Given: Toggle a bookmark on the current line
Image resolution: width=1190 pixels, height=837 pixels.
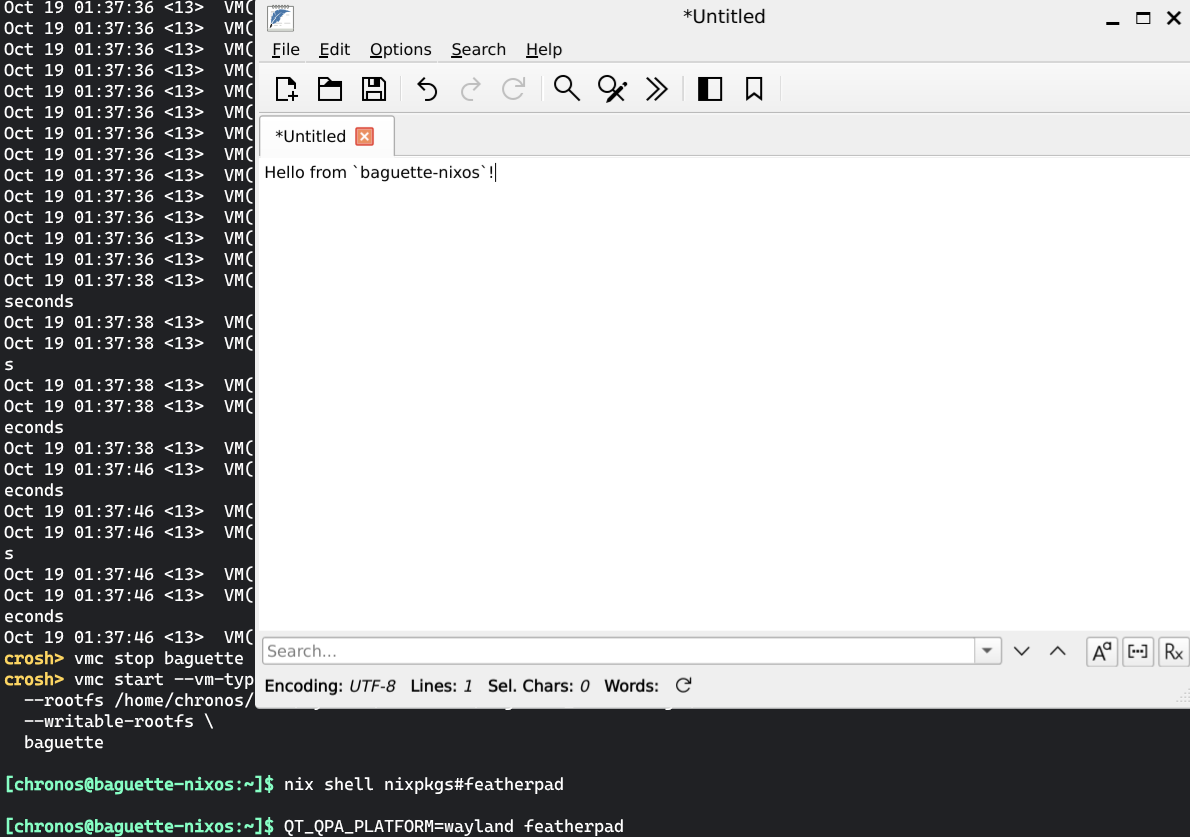Looking at the screenshot, I should pos(754,89).
